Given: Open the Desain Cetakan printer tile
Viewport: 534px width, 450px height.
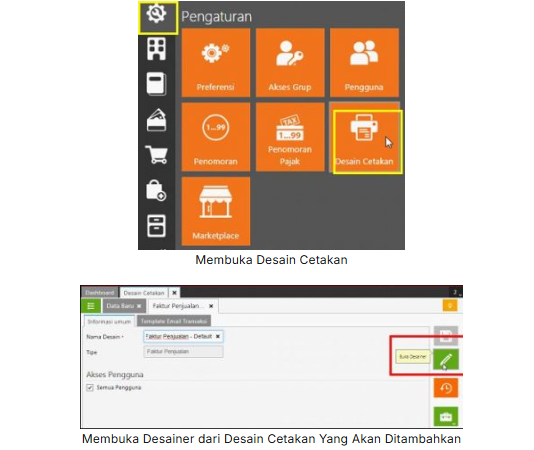Looking at the screenshot, I should coord(364,137).
